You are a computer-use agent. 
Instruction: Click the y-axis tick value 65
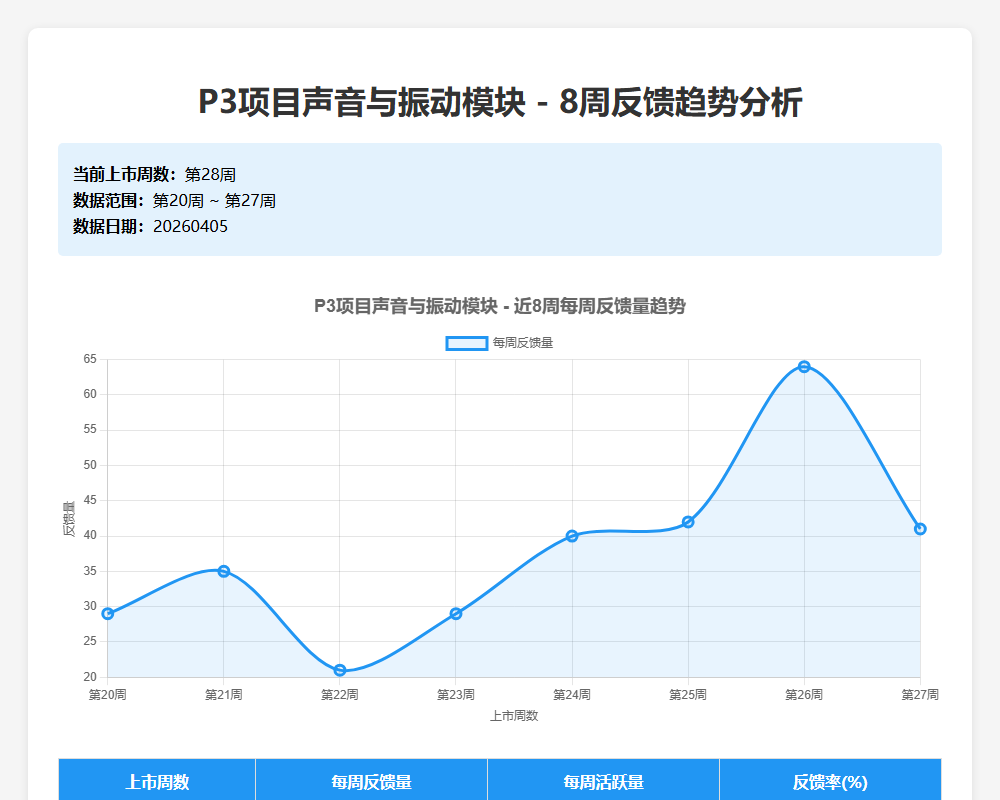(x=90, y=359)
